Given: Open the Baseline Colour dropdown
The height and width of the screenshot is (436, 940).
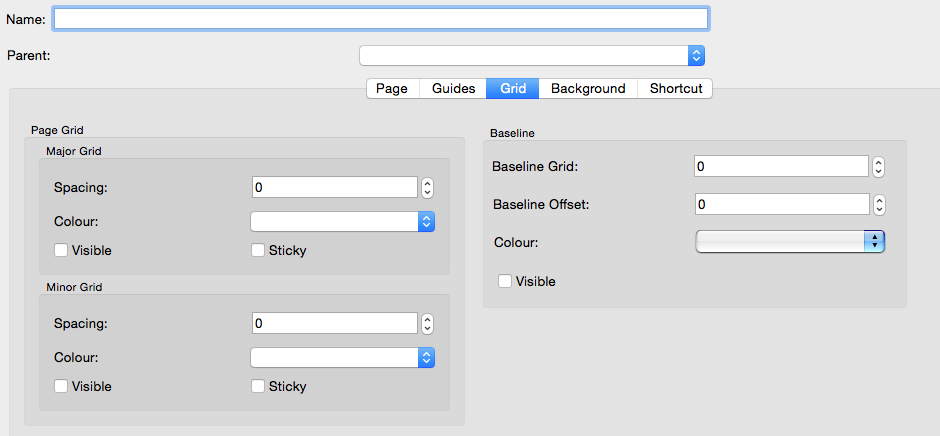Looking at the screenshot, I should click(x=790, y=241).
